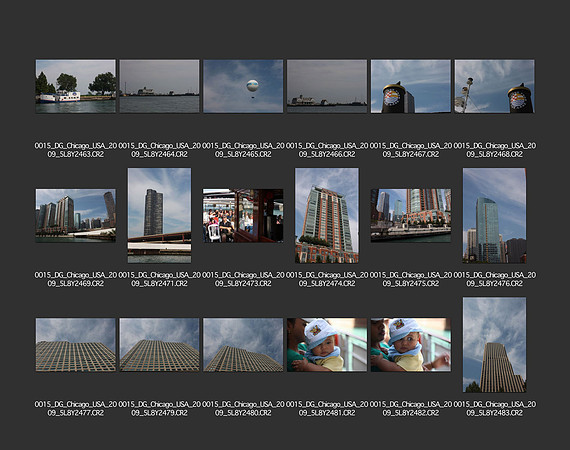Screen dimensions: 570x450
Task: Open the glass tower portrait thumbnail 2476
Action: 494,216
